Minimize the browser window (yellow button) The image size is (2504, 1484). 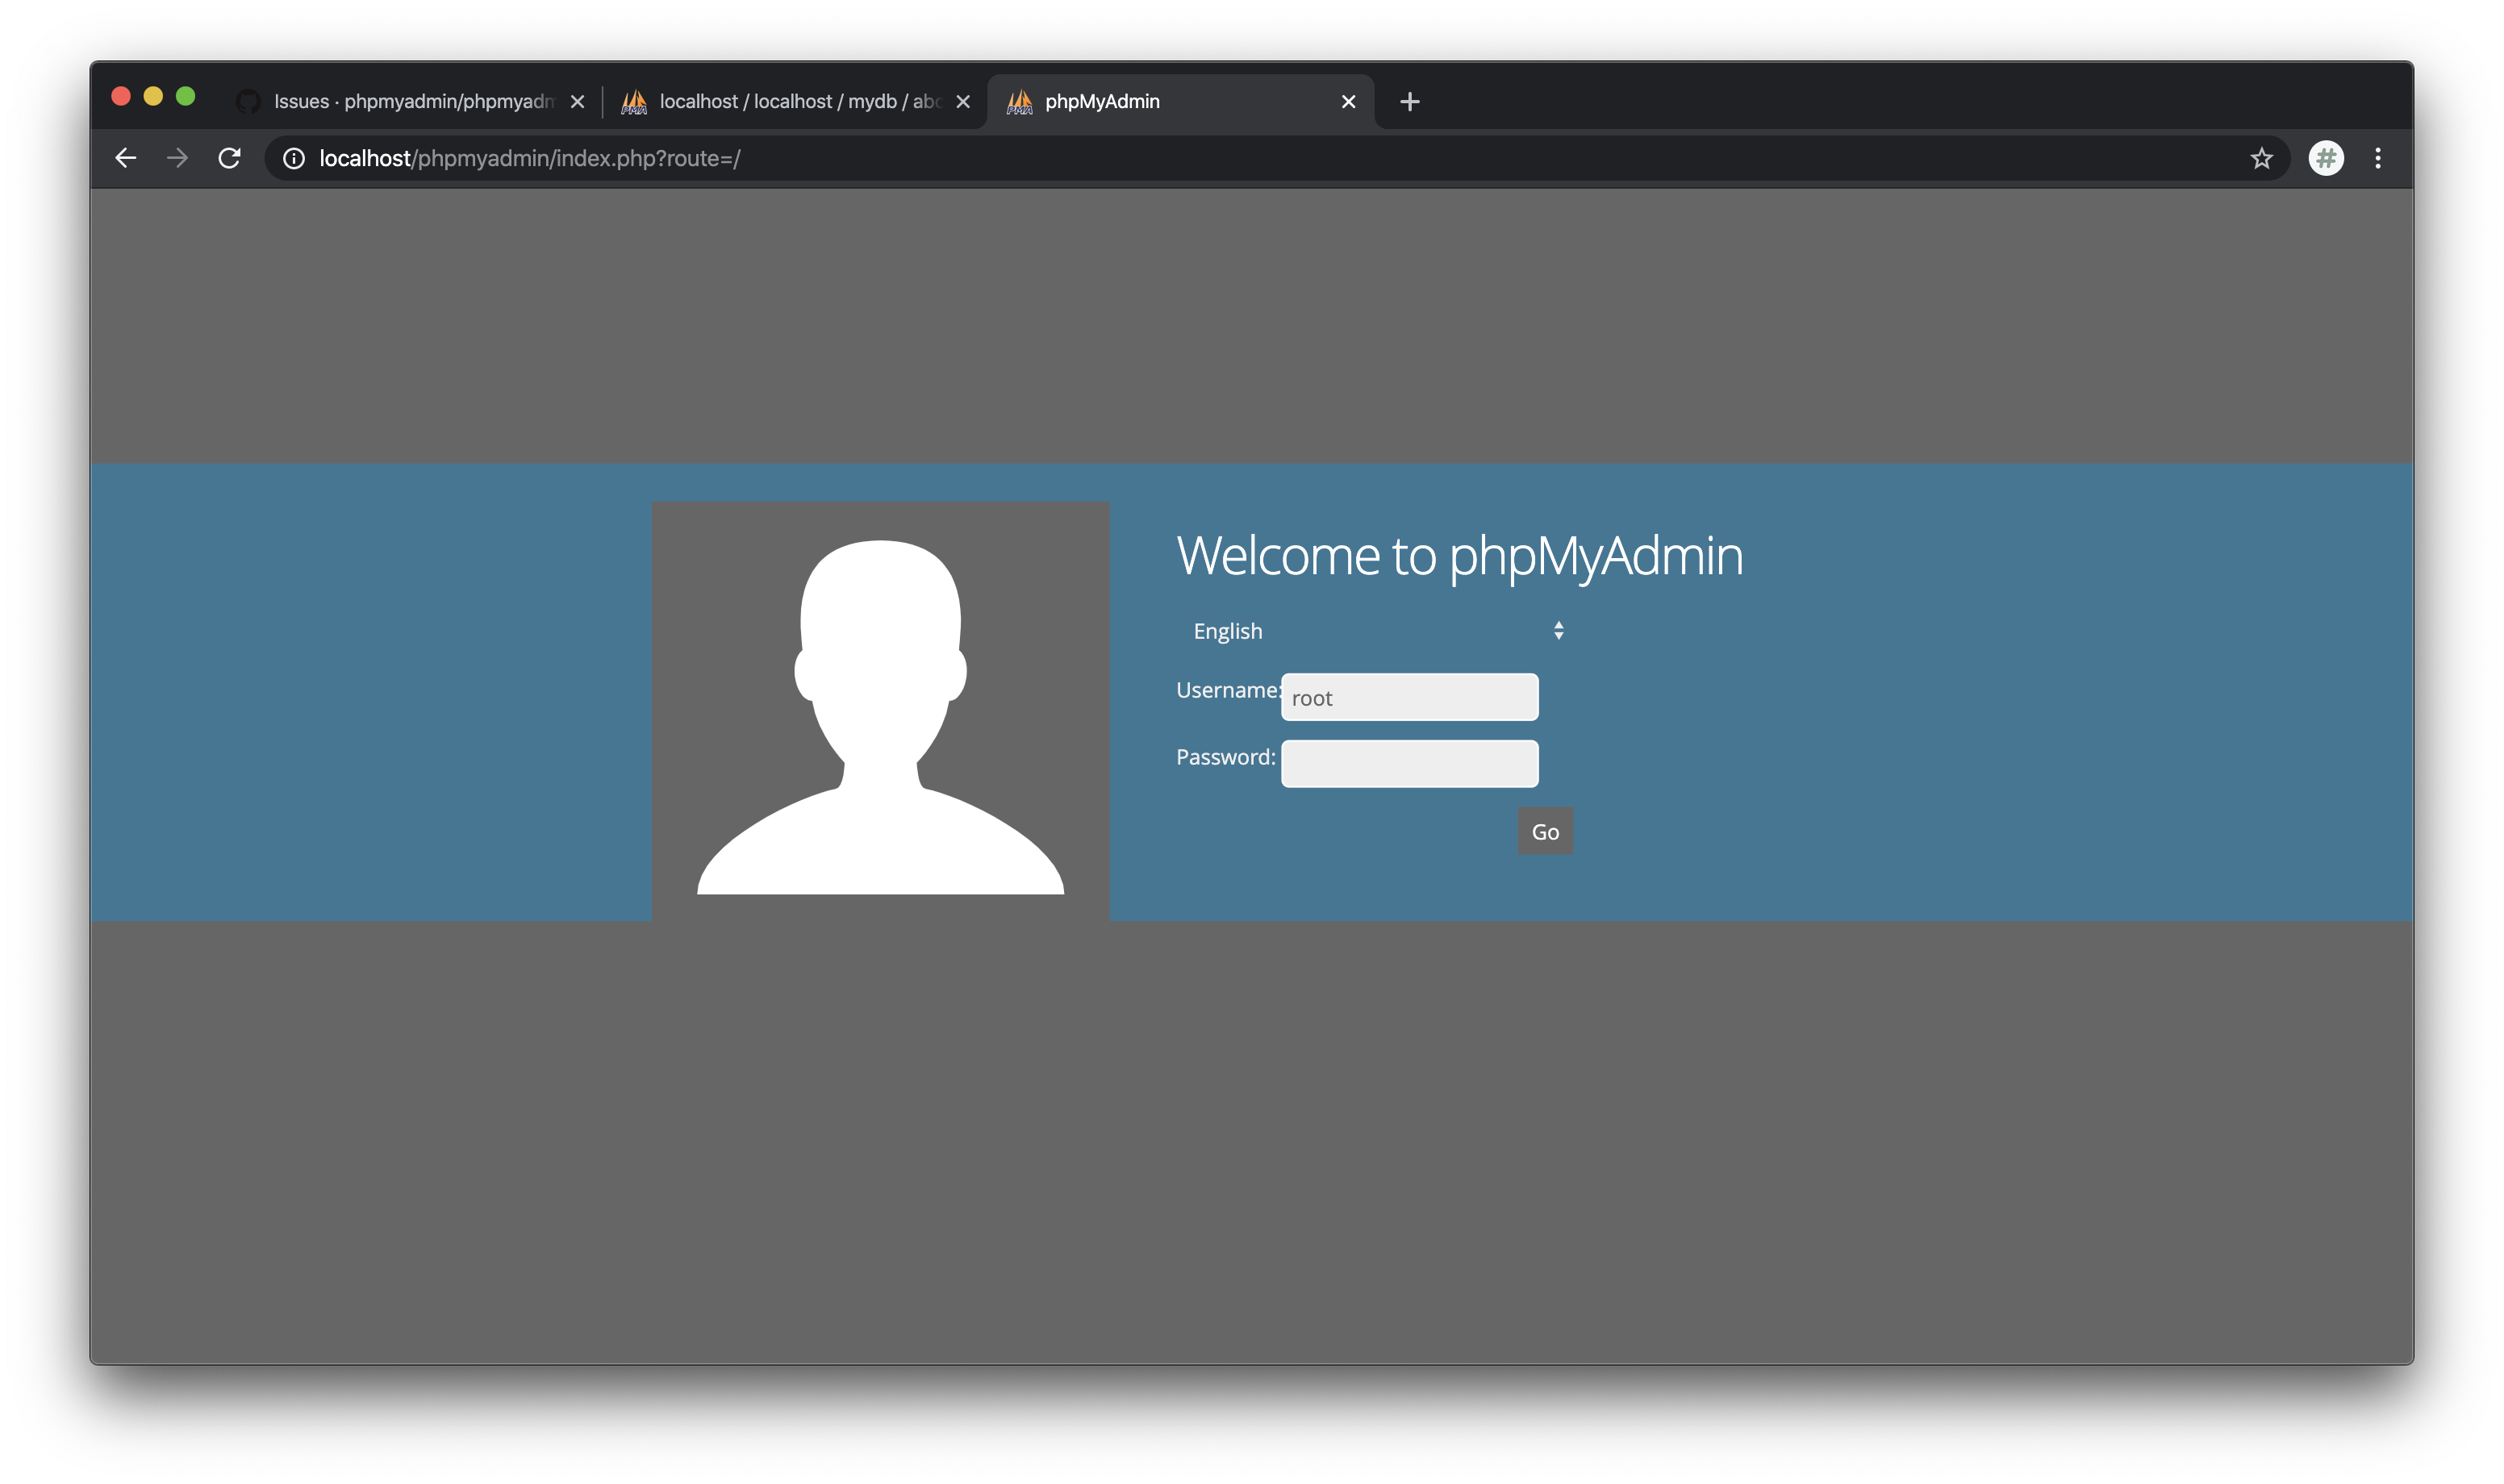point(153,96)
